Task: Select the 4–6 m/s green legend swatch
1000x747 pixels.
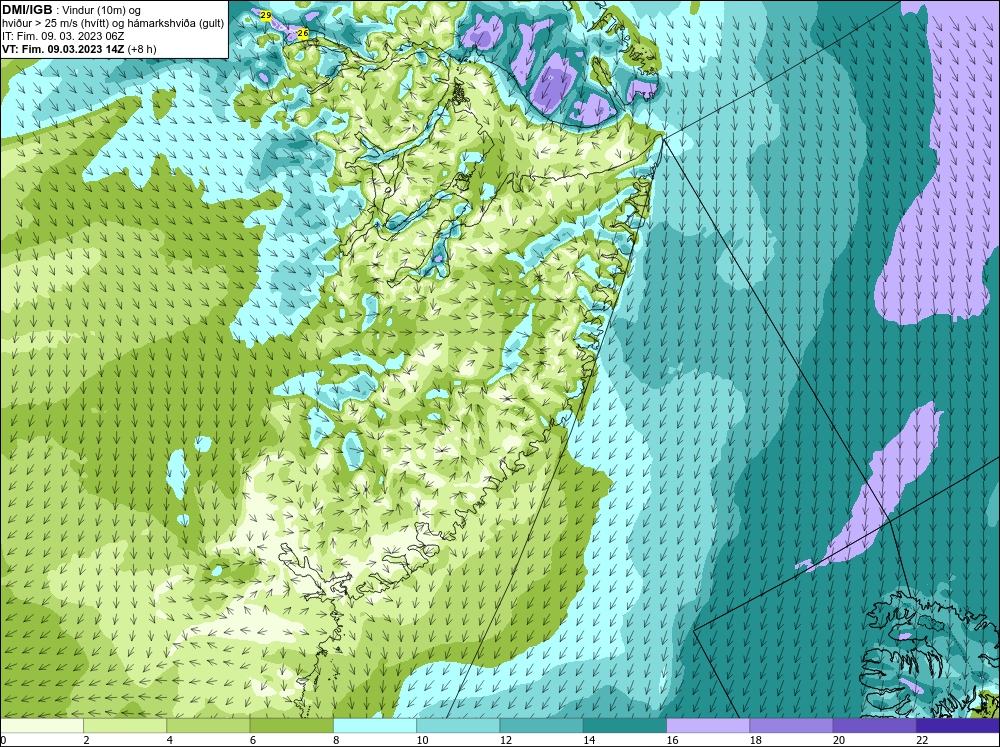Action: (208, 726)
